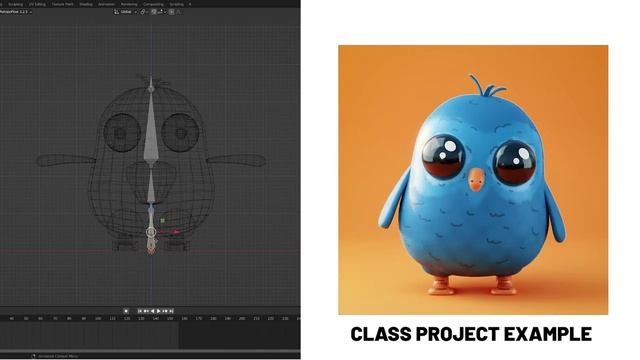Click frame 200 on the timeline ruler
The image size is (640, 360).
coord(242,318)
